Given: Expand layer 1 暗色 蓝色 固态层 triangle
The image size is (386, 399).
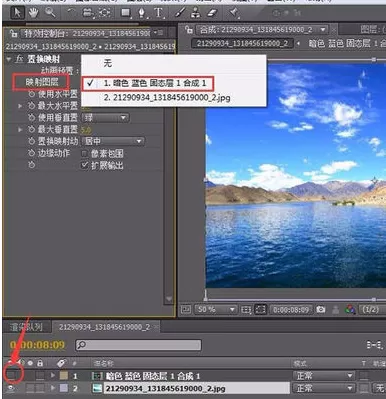Looking at the screenshot, I should tap(52, 376).
